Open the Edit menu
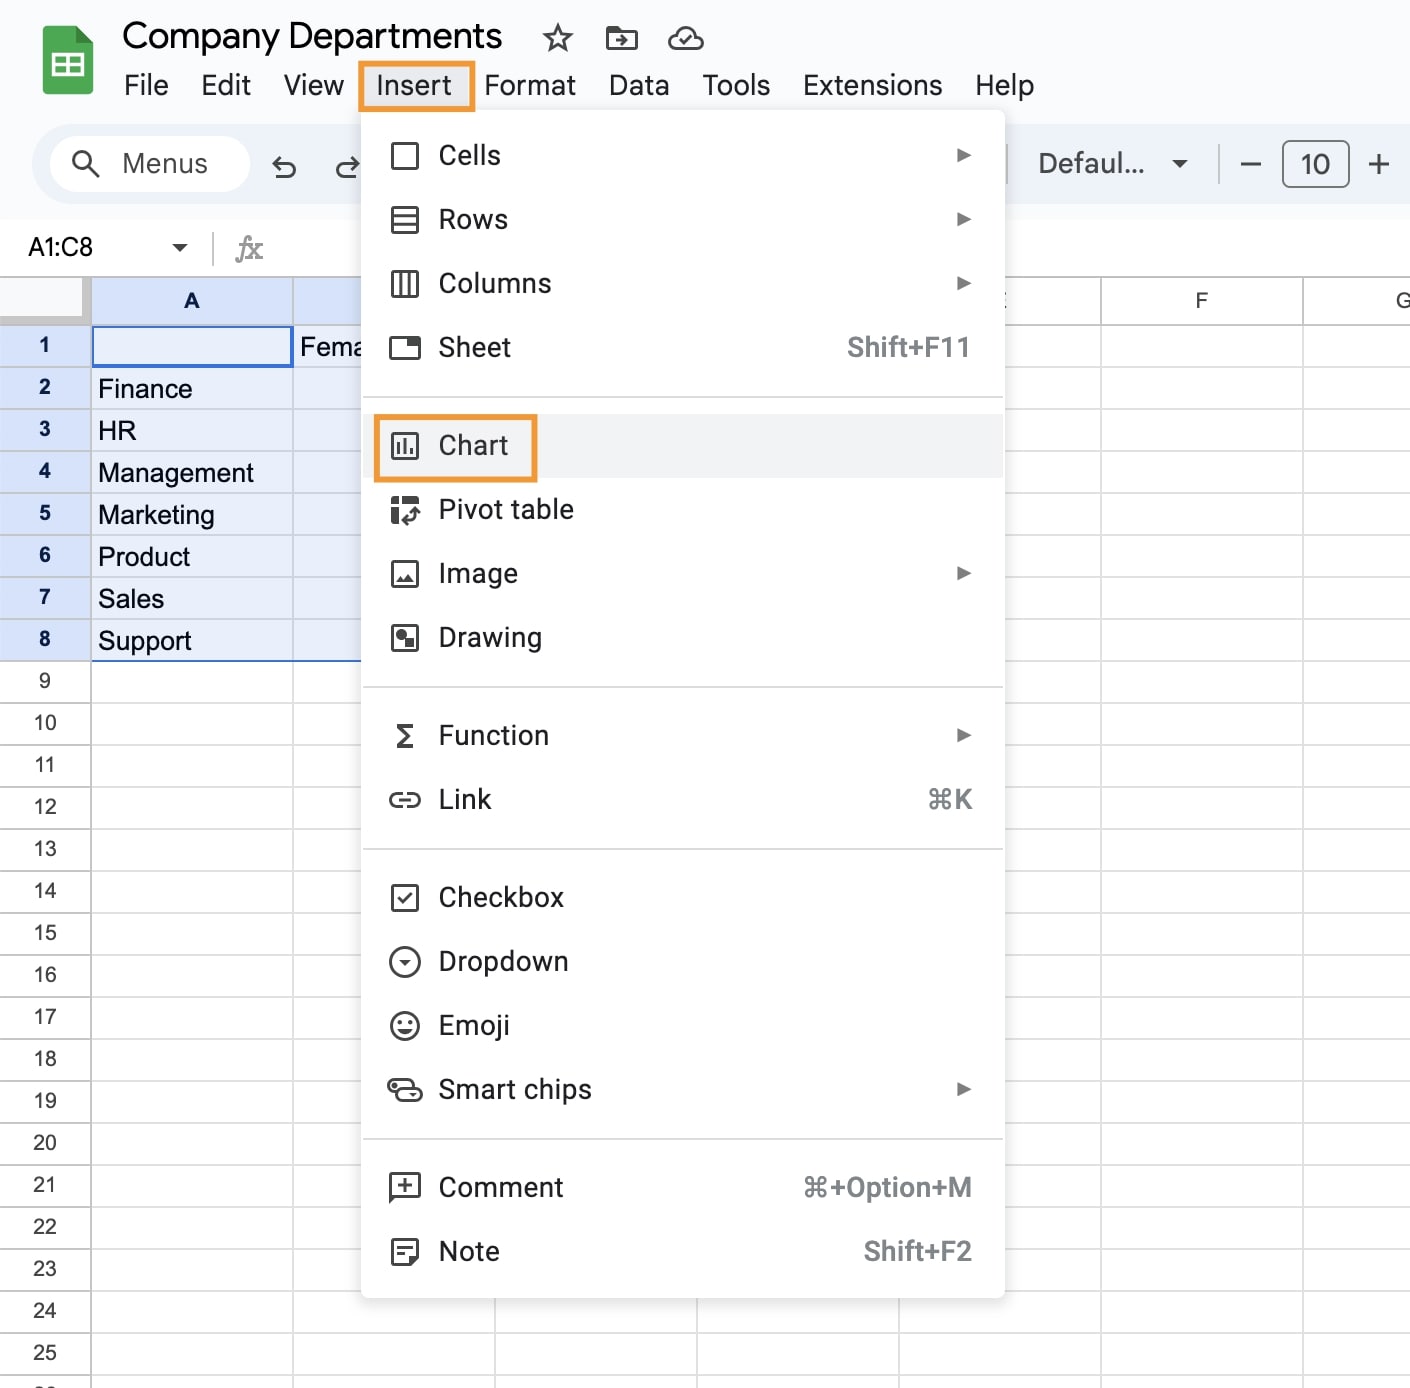 [x=226, y=86]
